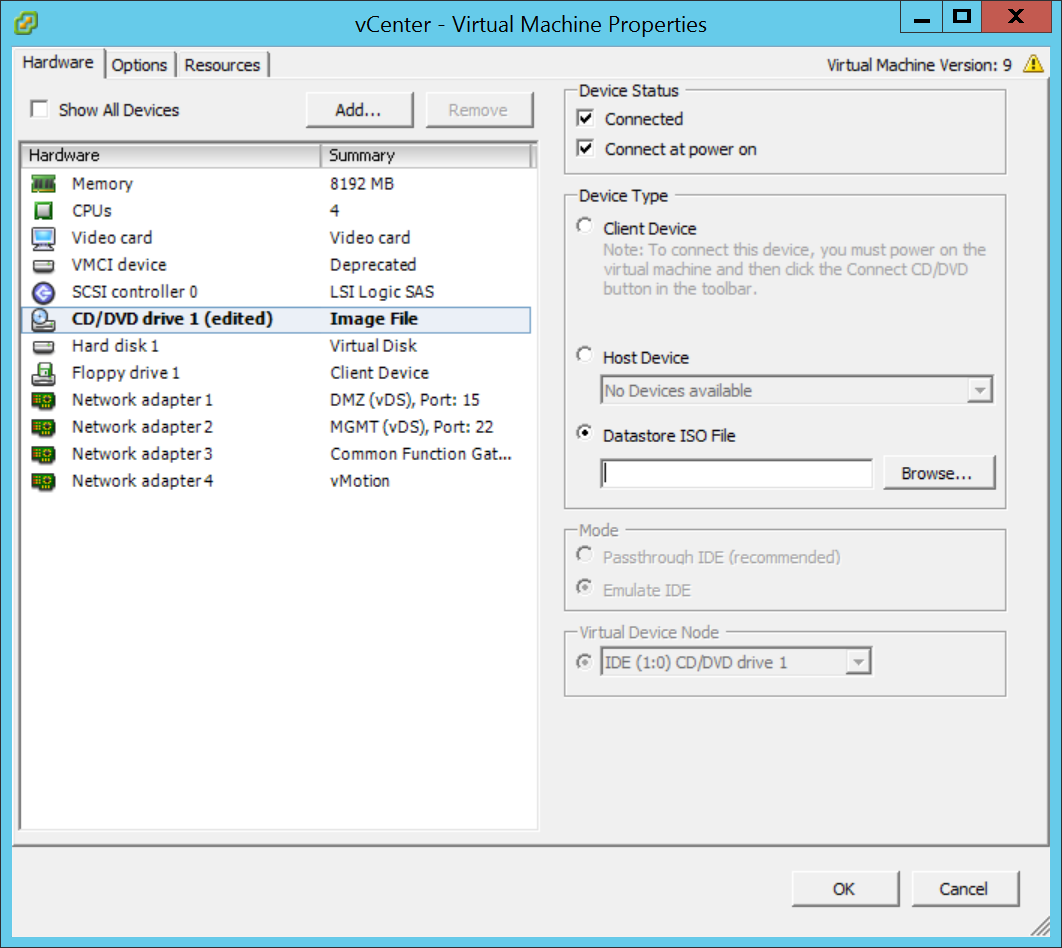Select the CPUs chip icon
The height and width of the screenshot is (948, 1062).
click(x=43, y=211)
